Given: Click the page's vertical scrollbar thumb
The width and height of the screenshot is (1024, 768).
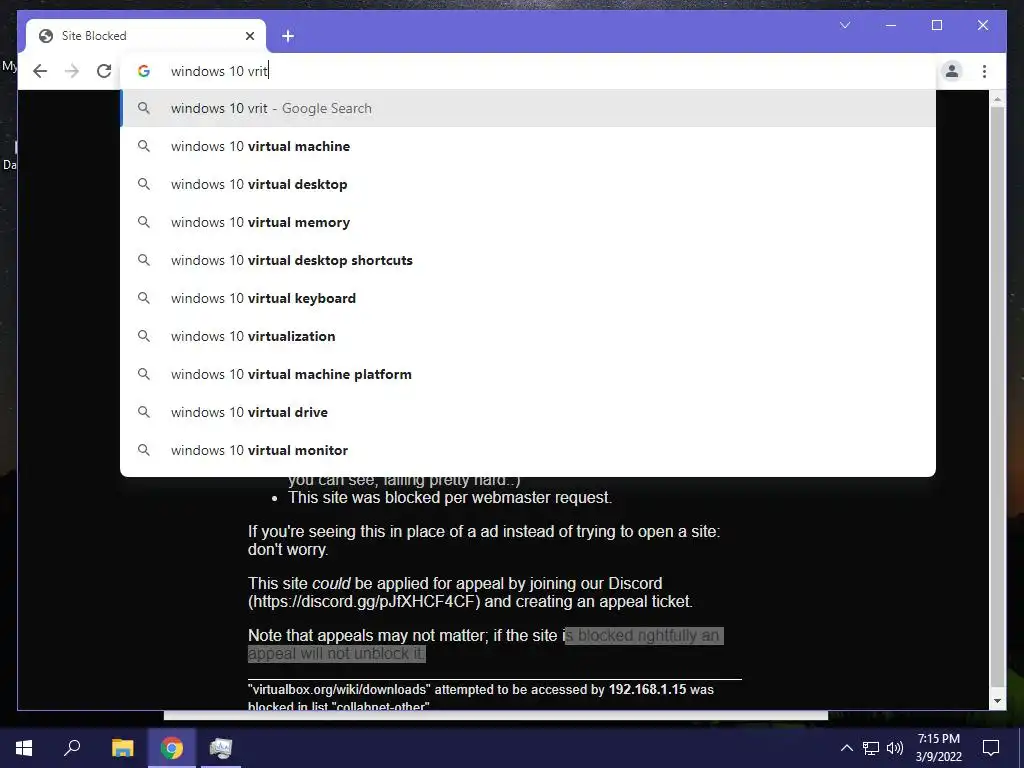Looking at the screenshot, I should click(x=997, y=396).
